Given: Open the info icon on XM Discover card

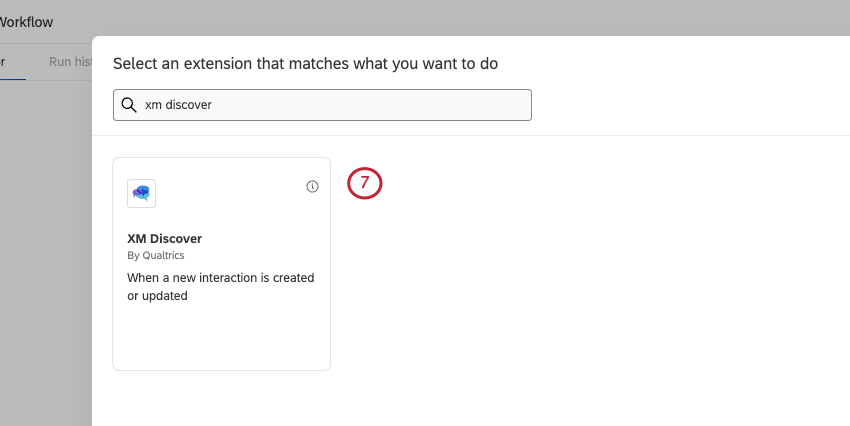Looking at the screenshot, I should (312, 187).
